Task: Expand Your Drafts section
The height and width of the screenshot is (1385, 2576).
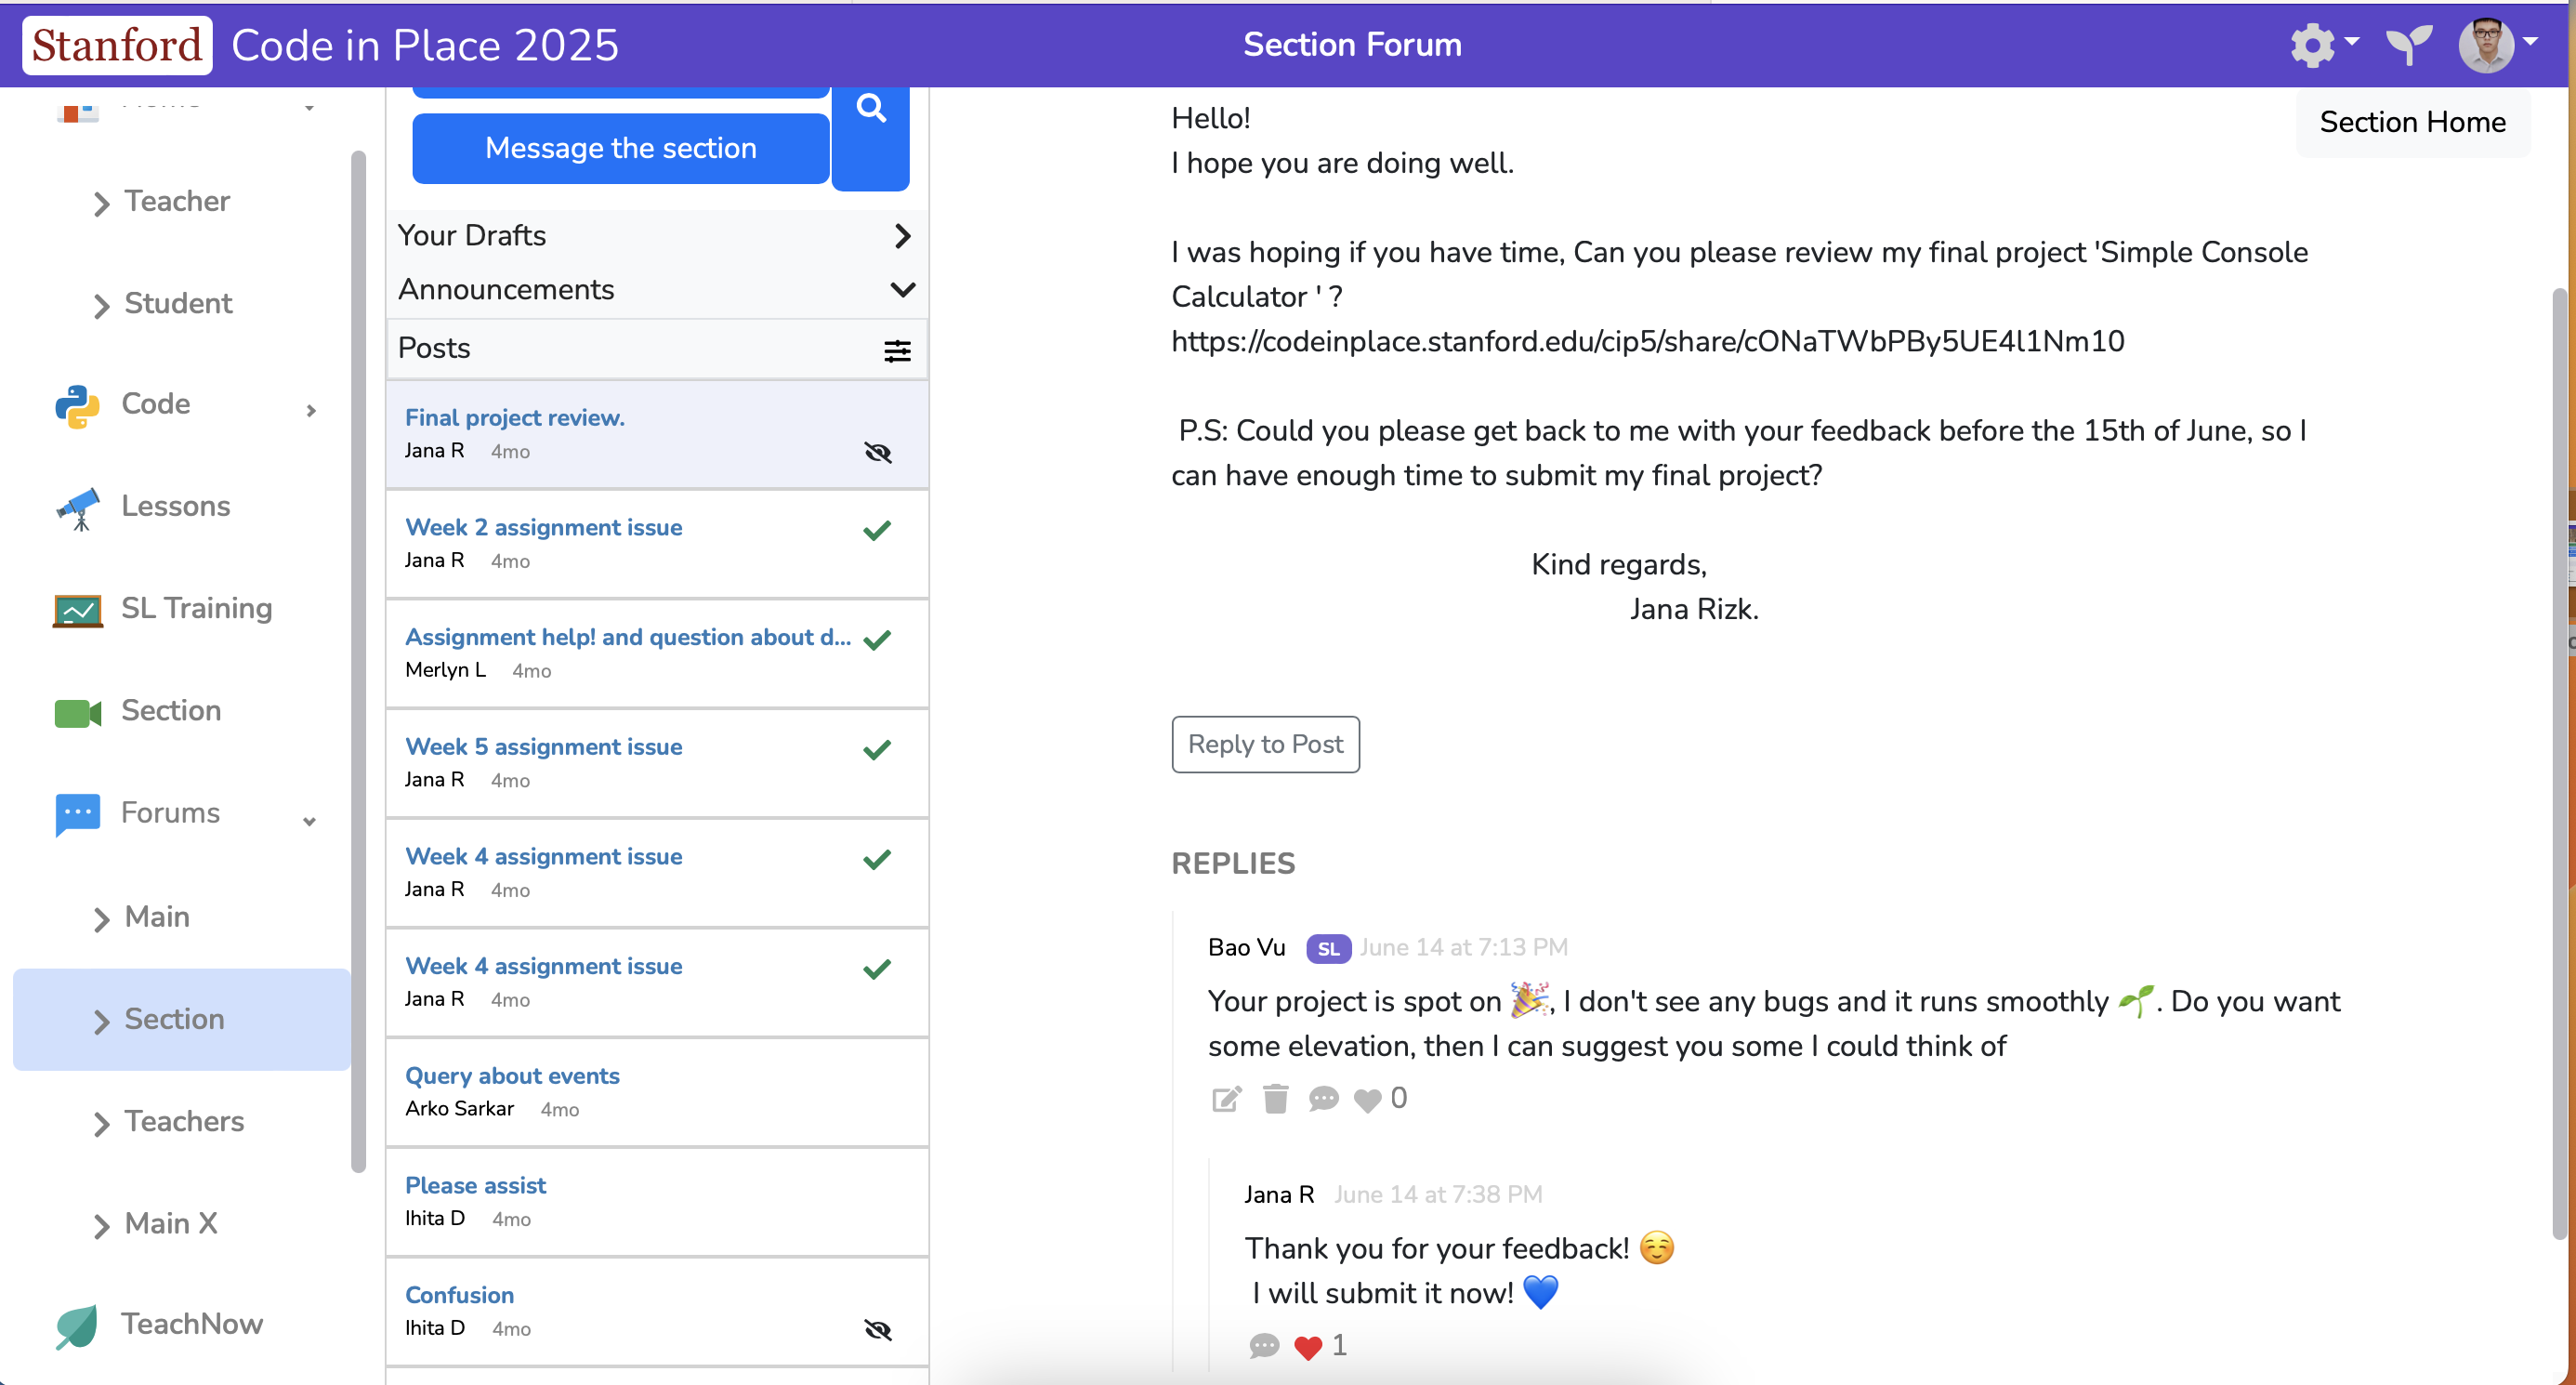Action: [x=901, y=236]
